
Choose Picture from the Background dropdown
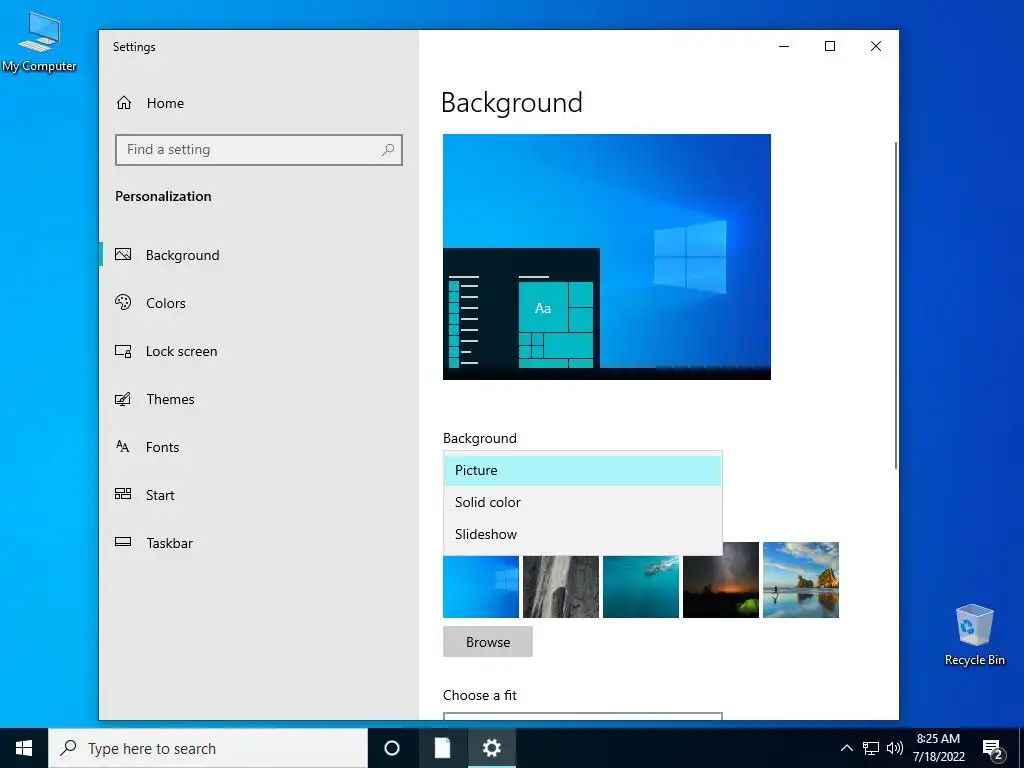tap(582, 470)
